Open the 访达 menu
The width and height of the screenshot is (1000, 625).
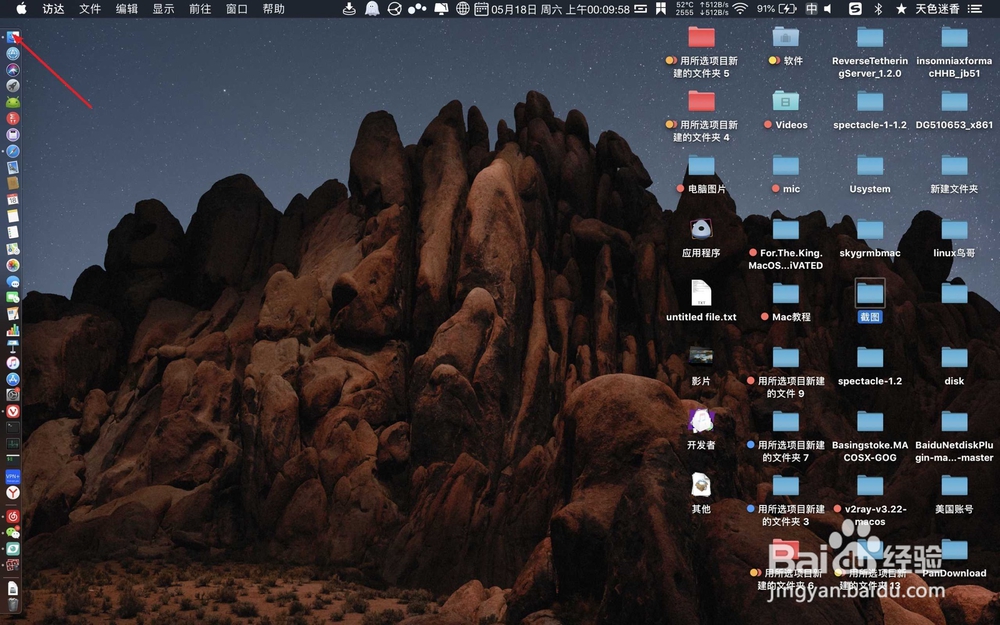coord(54,9)
